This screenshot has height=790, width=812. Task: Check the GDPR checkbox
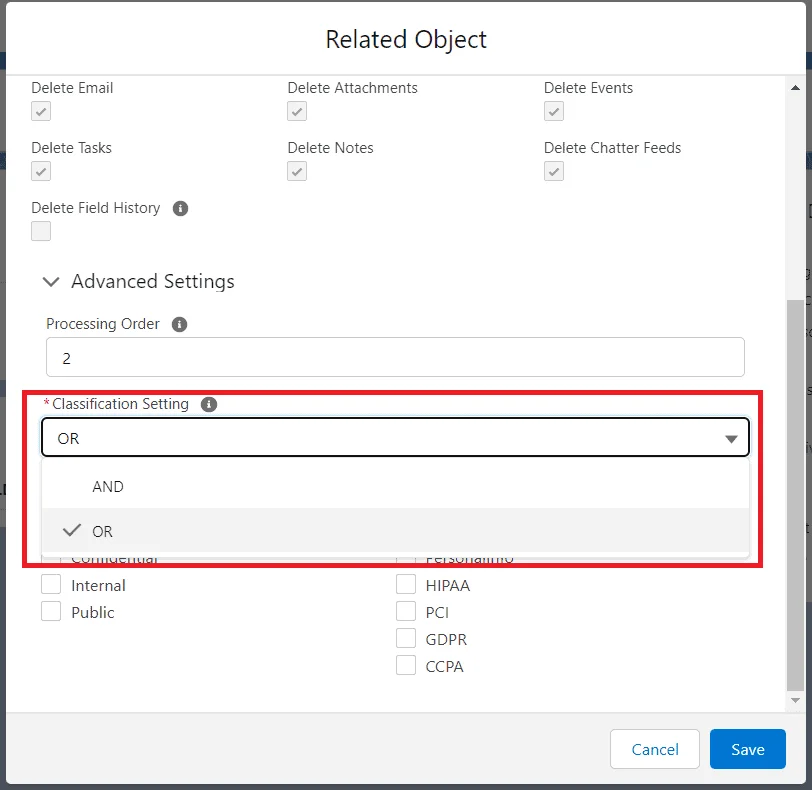point(406,638)
